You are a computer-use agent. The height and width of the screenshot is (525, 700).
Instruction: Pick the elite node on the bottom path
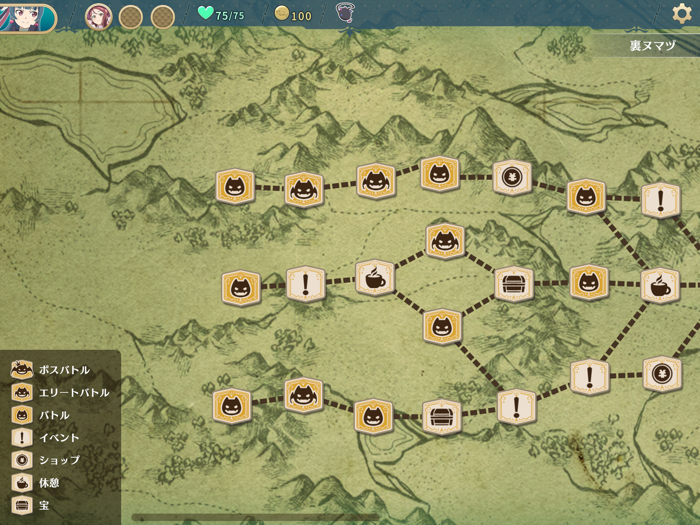click(304, 396)
